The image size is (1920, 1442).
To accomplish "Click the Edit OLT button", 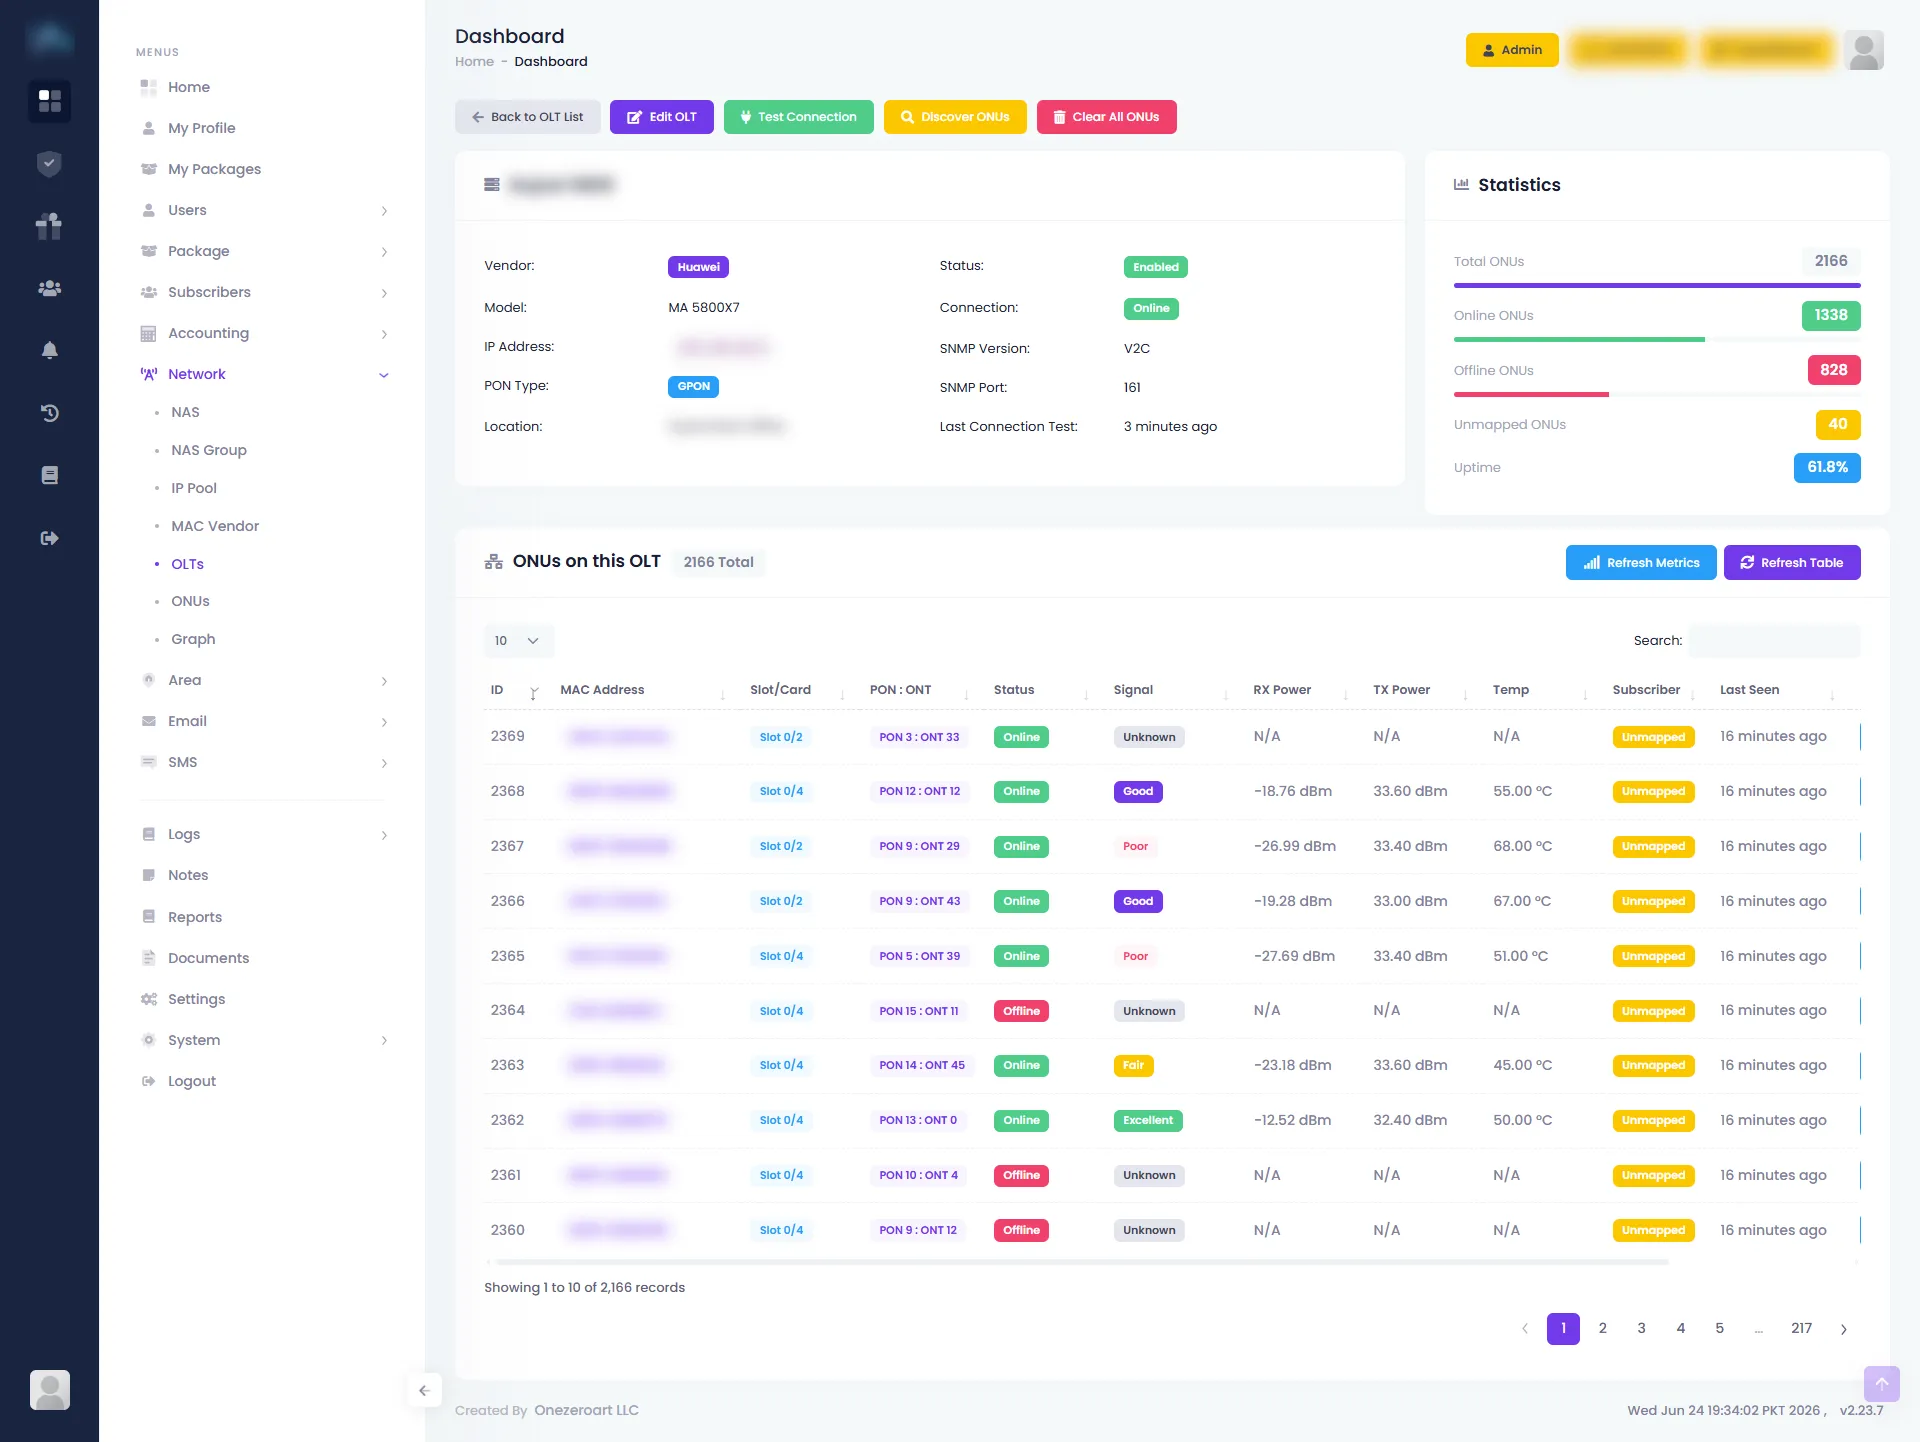I will coord(662,117).
